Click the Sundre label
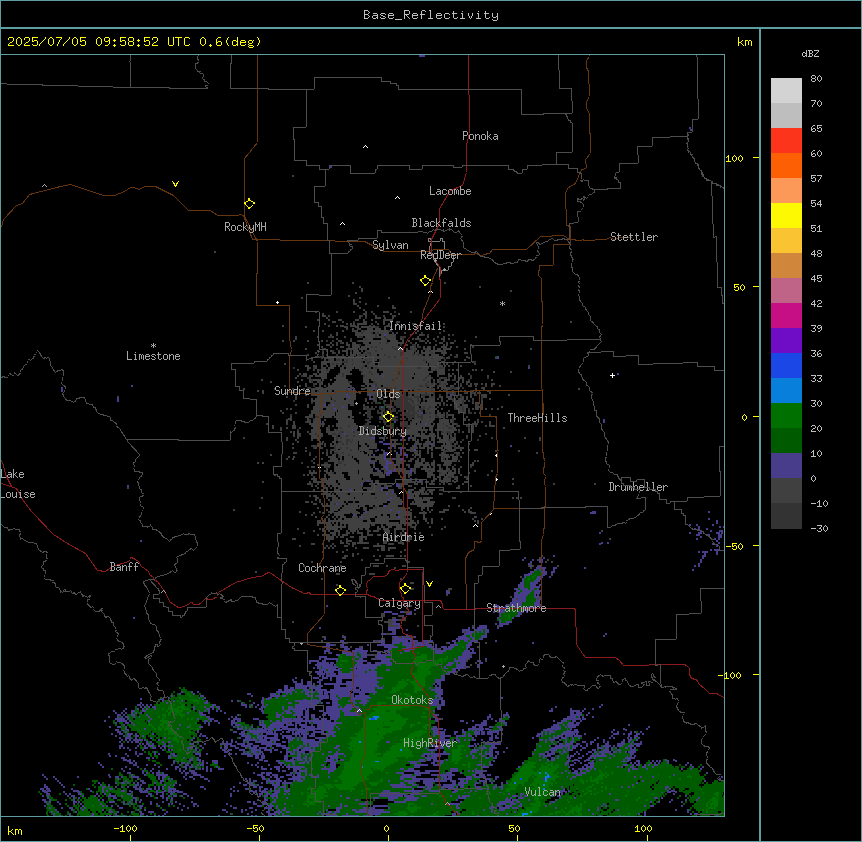Screen dimensions: 862x842 (292, 391)
